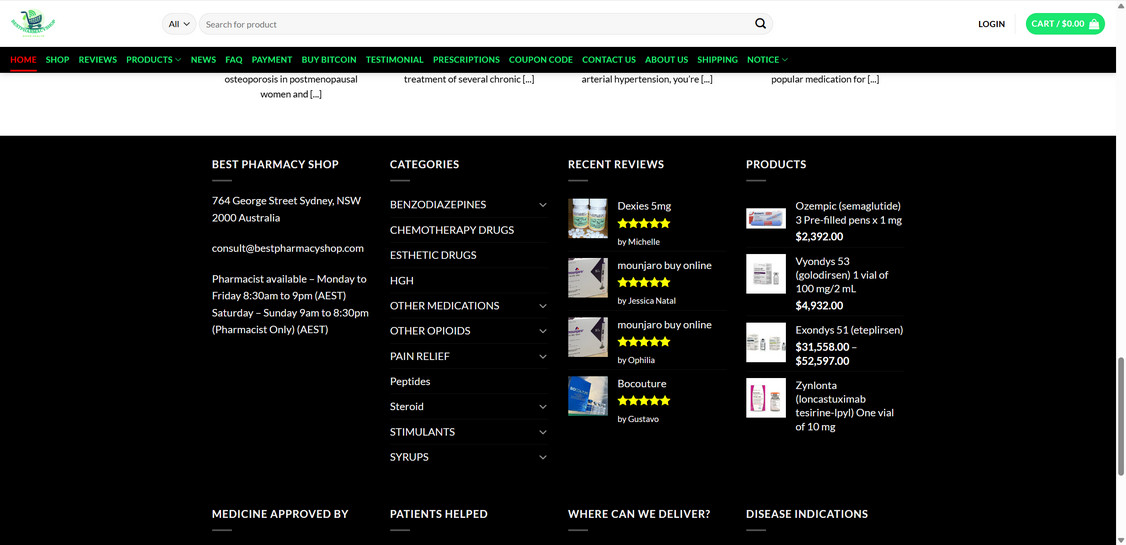Click the Dexies 5mg review thumbnail
The width and height of the screenshot is (1126, 545).
coord(587,218)
